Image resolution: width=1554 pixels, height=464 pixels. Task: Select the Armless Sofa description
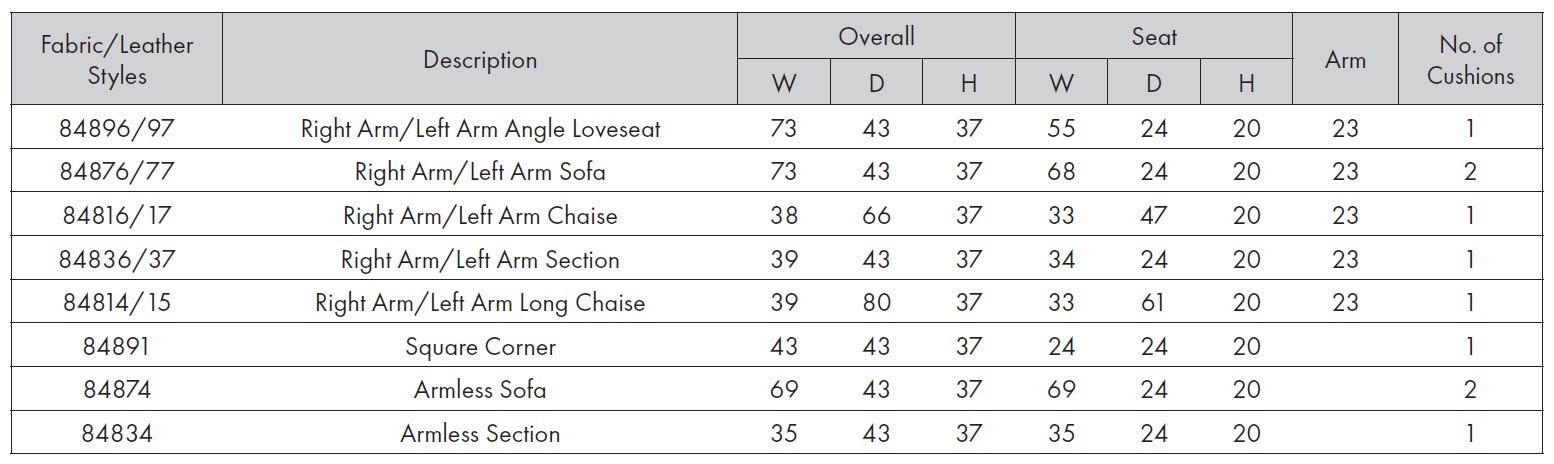(480, 390)
